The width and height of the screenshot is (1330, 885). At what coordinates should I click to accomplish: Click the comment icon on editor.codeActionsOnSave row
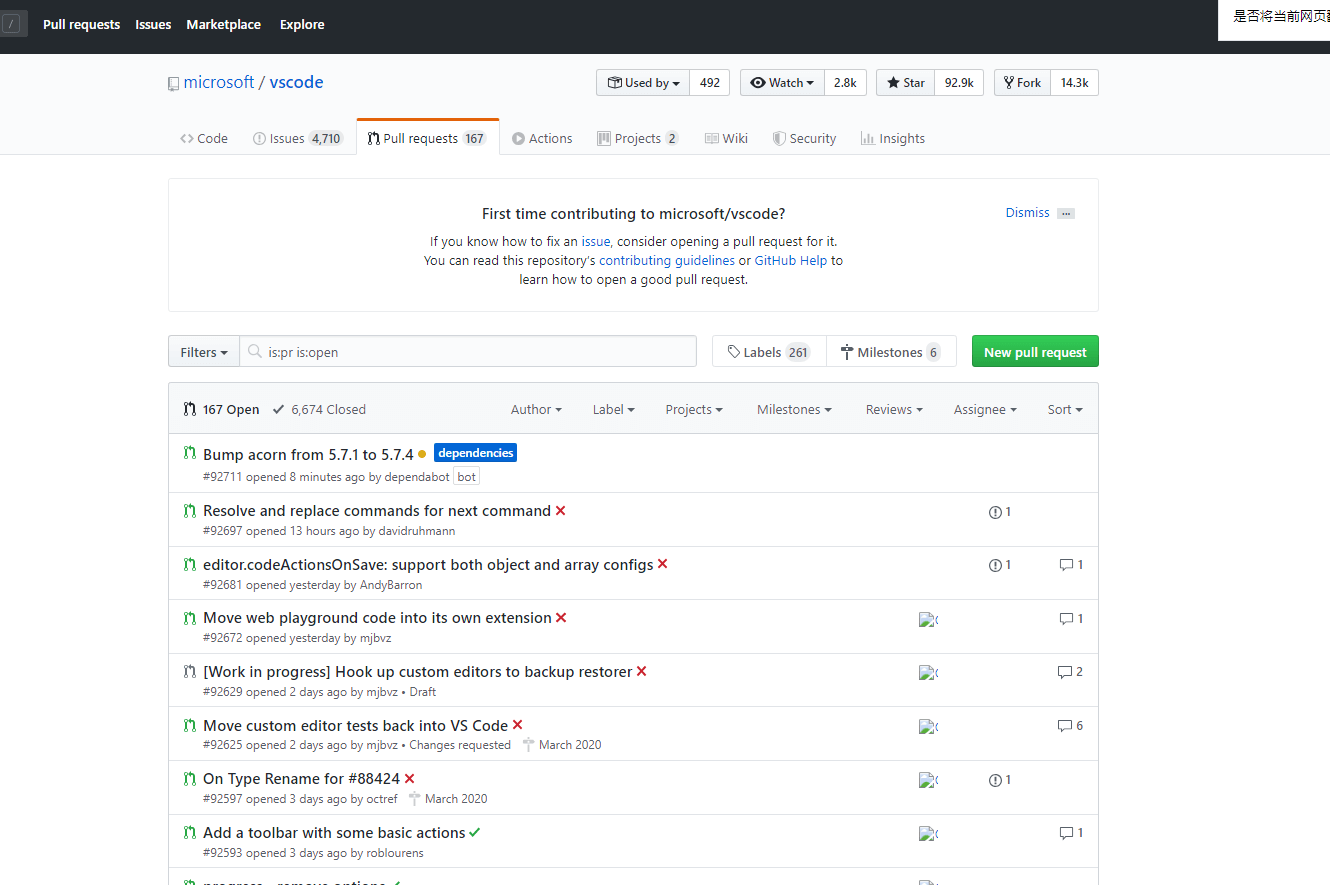click(x=1066, y=565)
